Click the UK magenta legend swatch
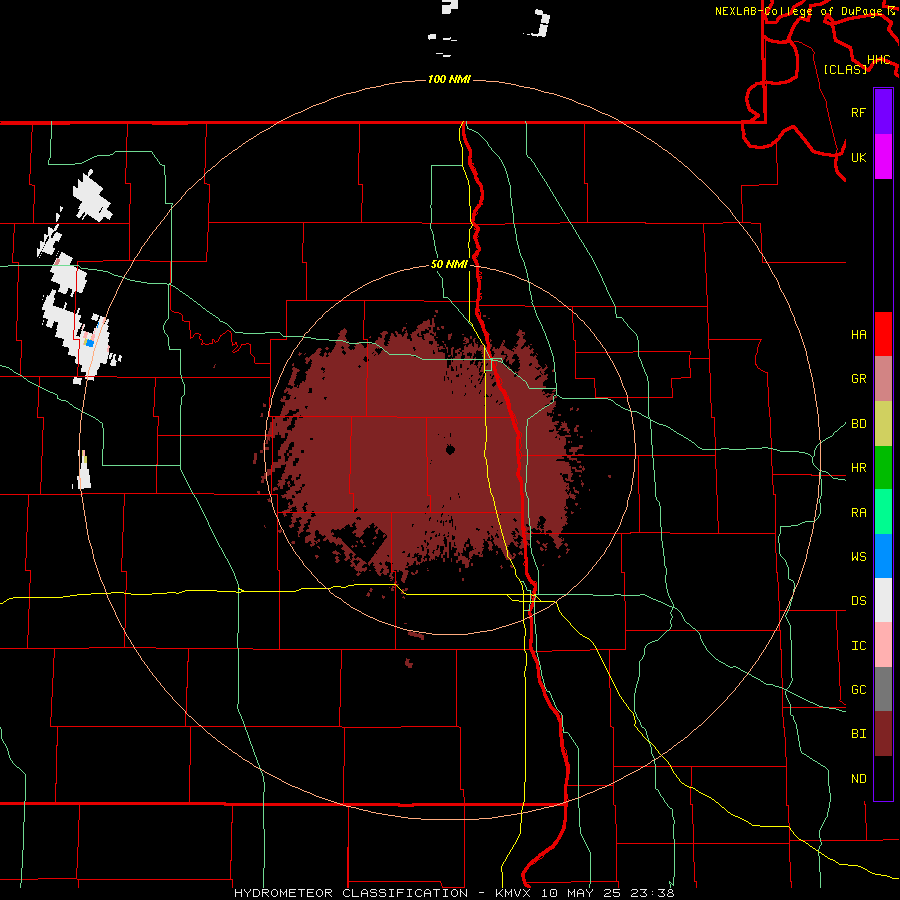Viewport: 900px width, 900px height. 883,157
